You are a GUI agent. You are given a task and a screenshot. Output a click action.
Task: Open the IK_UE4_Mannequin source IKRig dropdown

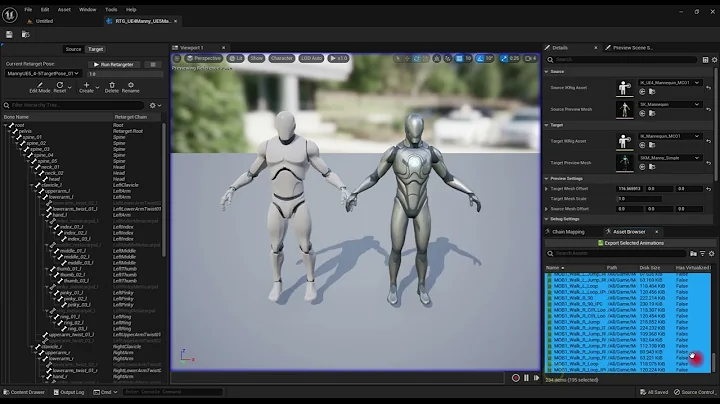click(x=669, y=83)
